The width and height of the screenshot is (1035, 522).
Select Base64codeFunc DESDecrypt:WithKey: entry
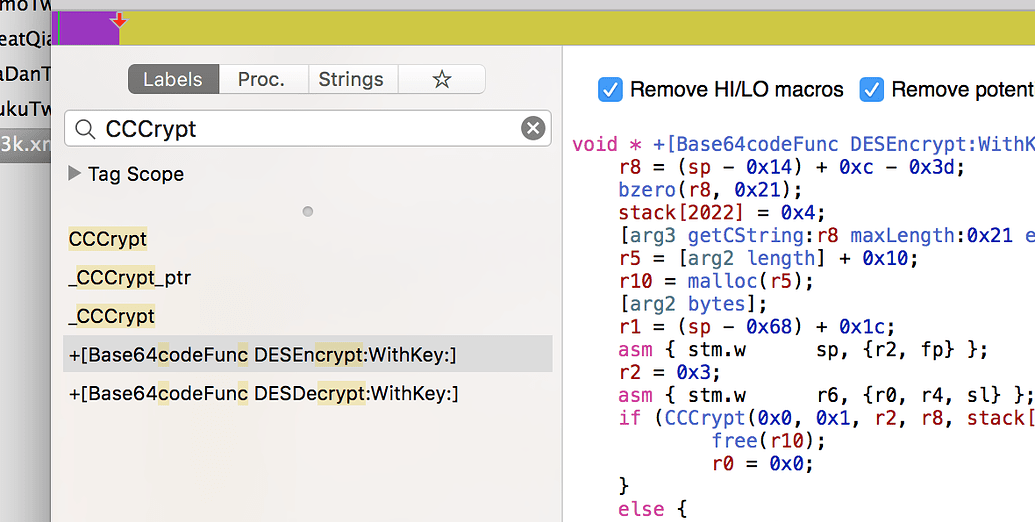(x=263, y=394)
